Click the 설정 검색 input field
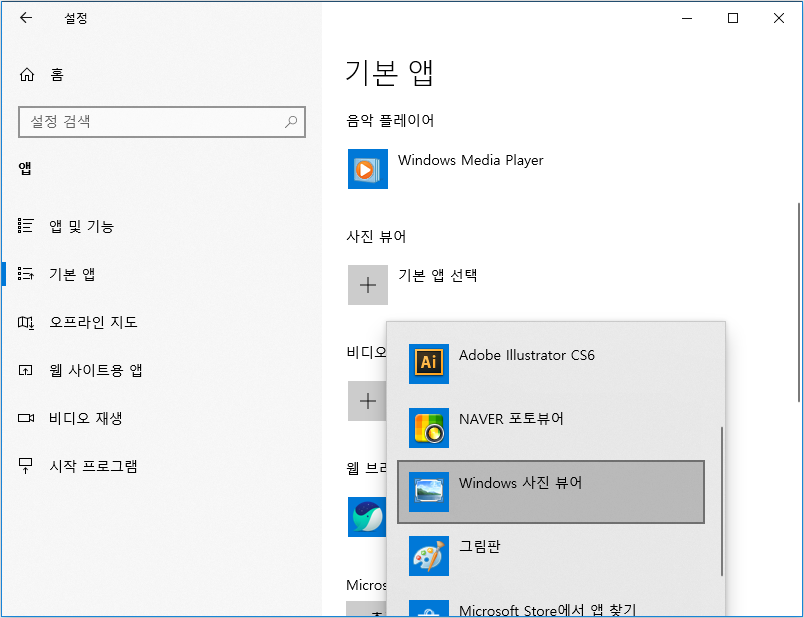804x618 pixels. pos(162,122)
